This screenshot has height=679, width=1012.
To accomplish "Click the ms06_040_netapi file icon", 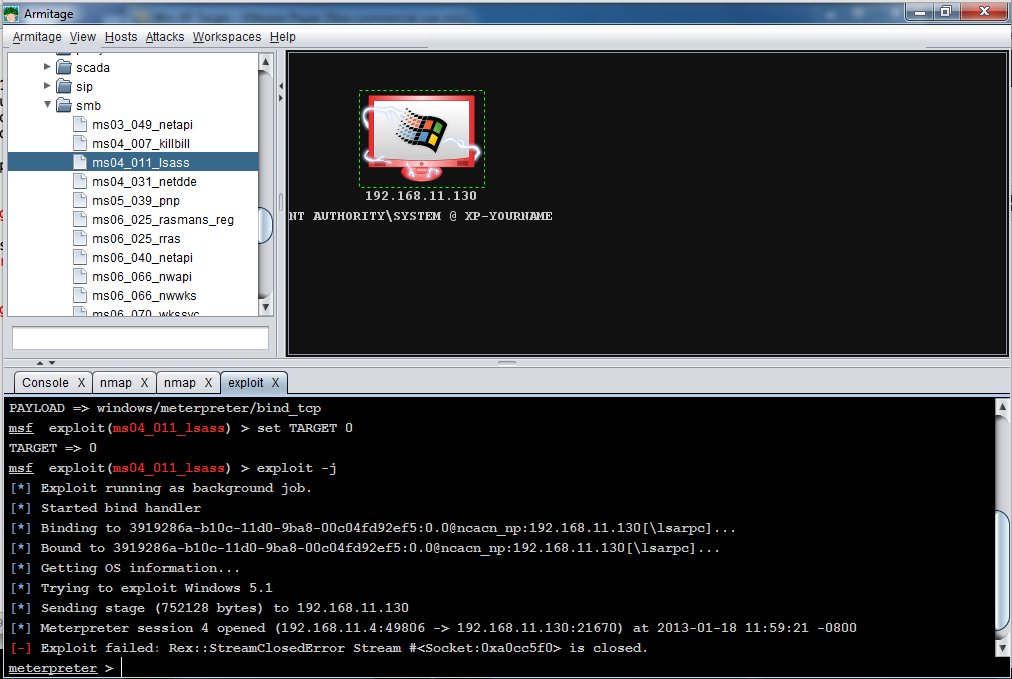I will click(80, 258).
